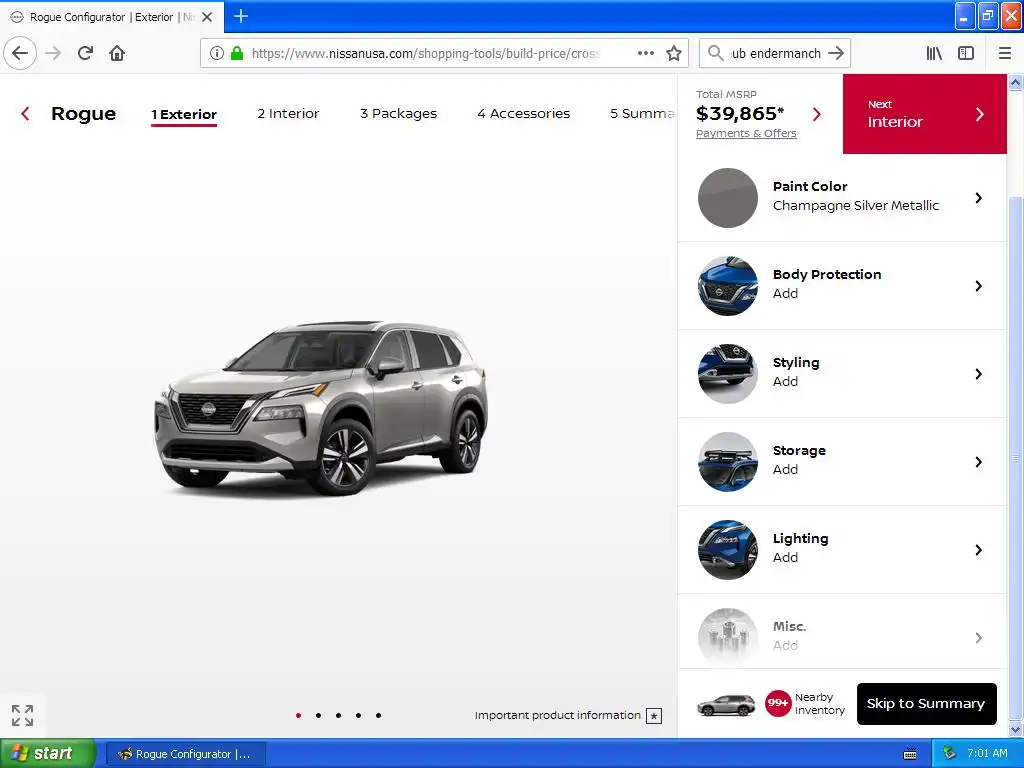This screenshot has height=768, width=1024.
Task: Reload the current page
Action: (x=85, y=53)
